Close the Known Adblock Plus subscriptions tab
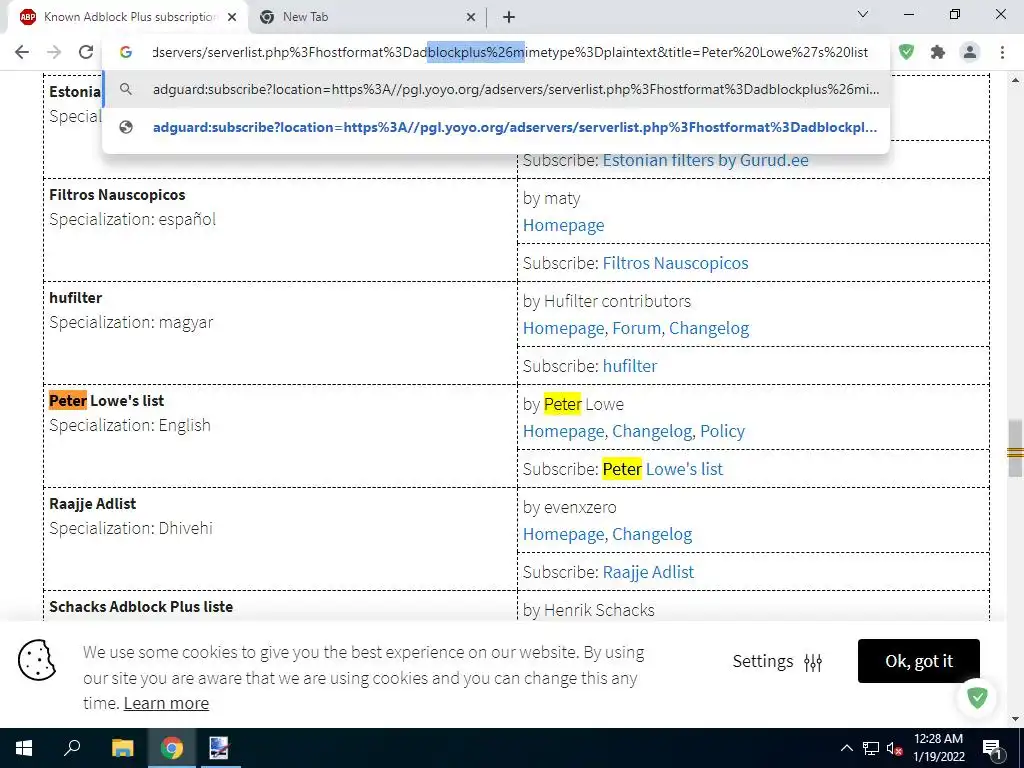Screen dimensions: 1024x768 click(232, 18)
